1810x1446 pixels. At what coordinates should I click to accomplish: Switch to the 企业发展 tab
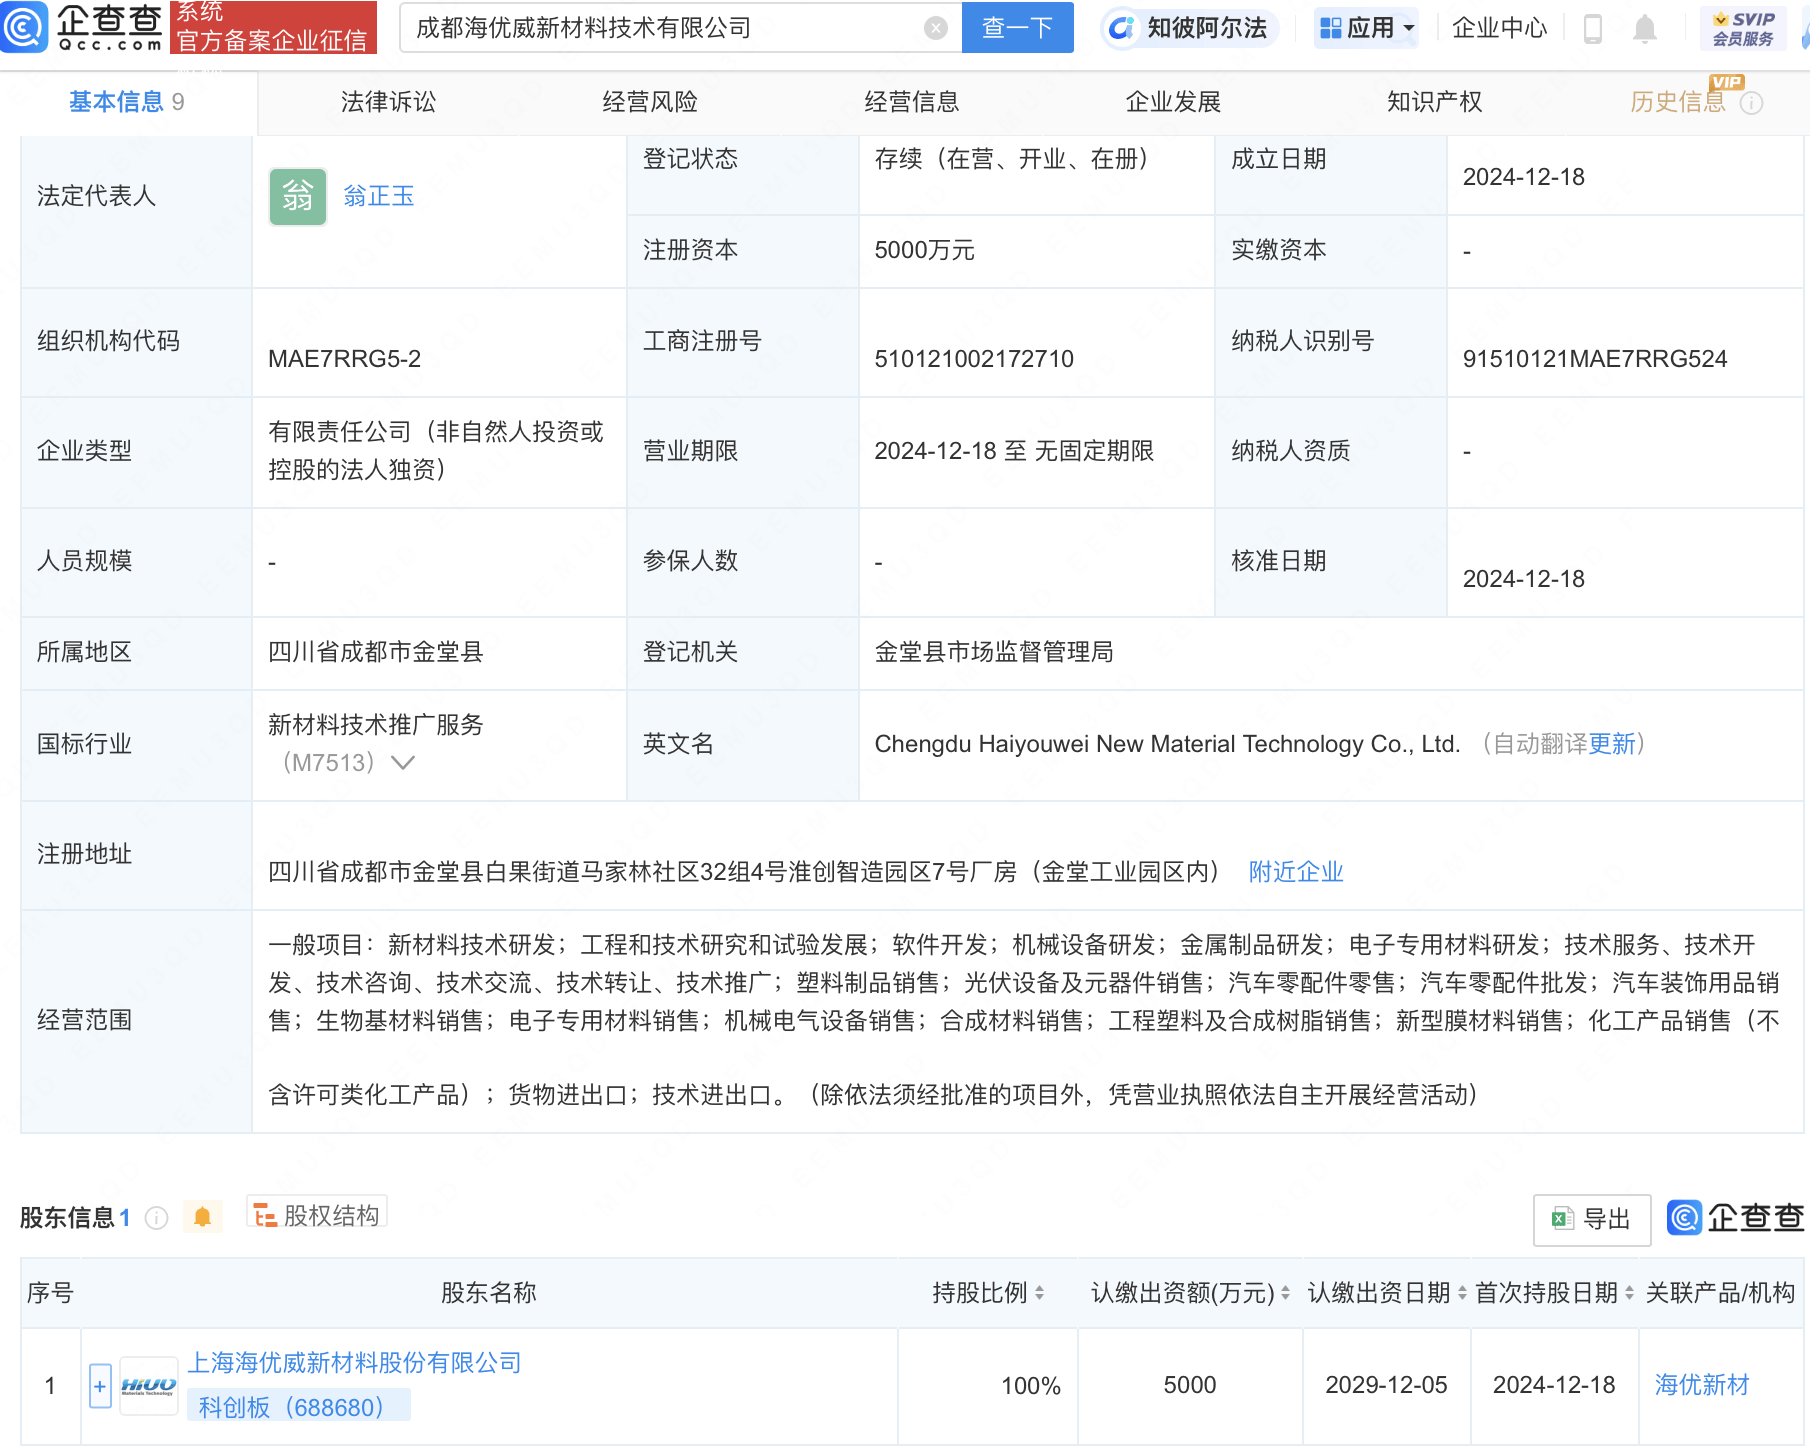(x=1173, y=102)
